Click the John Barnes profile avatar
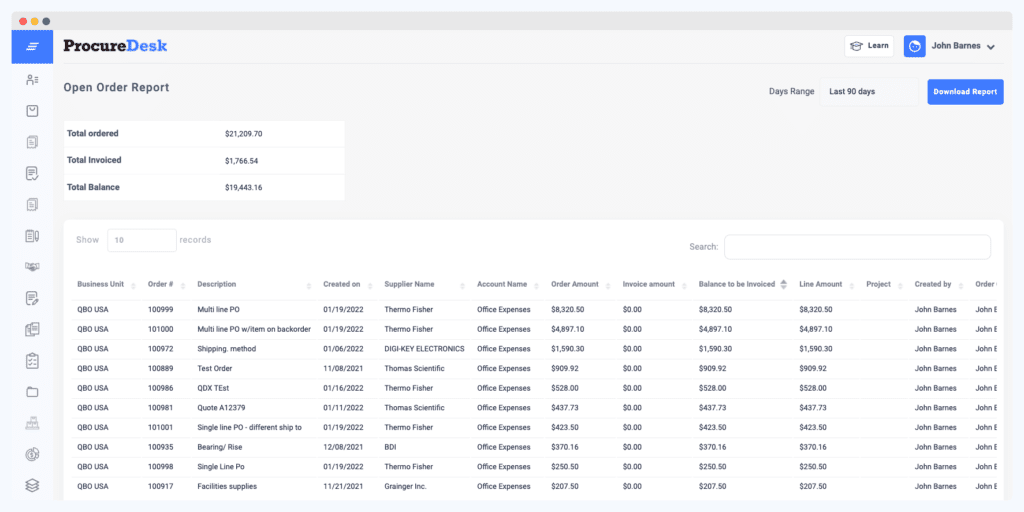This screenshot has height=512, width=1024. 914,46
